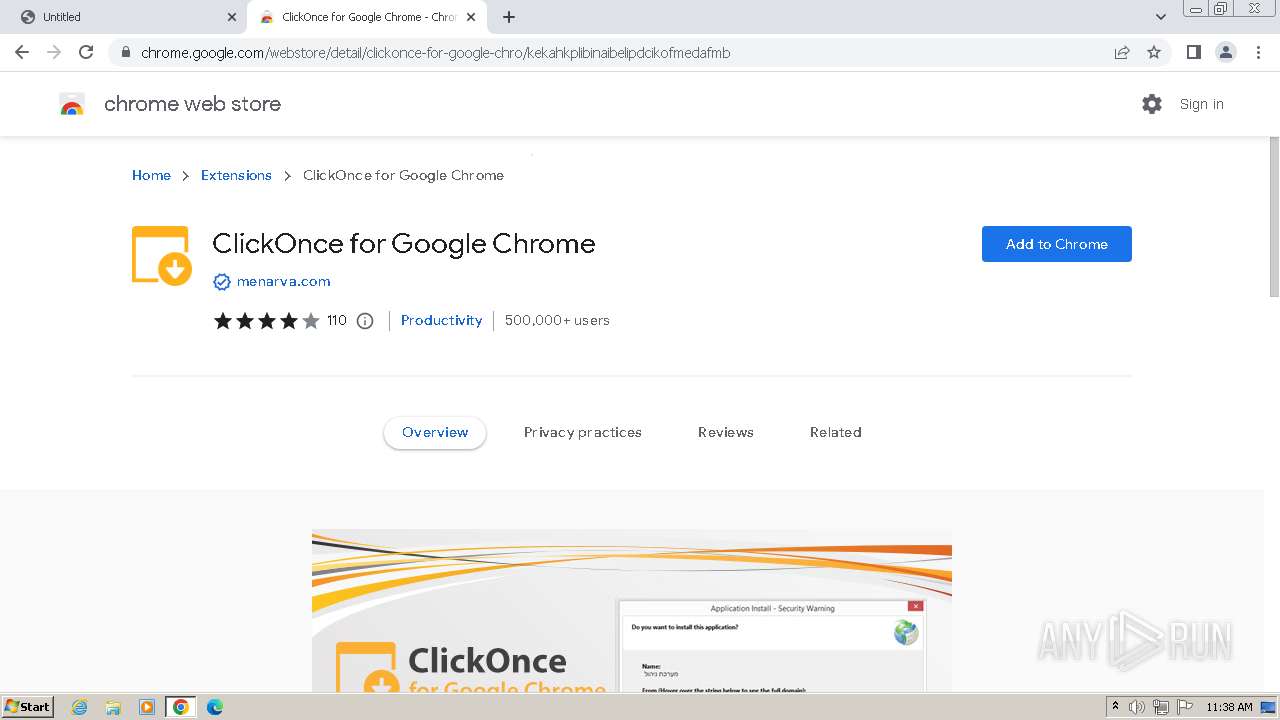Click Add to Chrome button
The width and height of the screenshot is (1280, 720).
1056,244
